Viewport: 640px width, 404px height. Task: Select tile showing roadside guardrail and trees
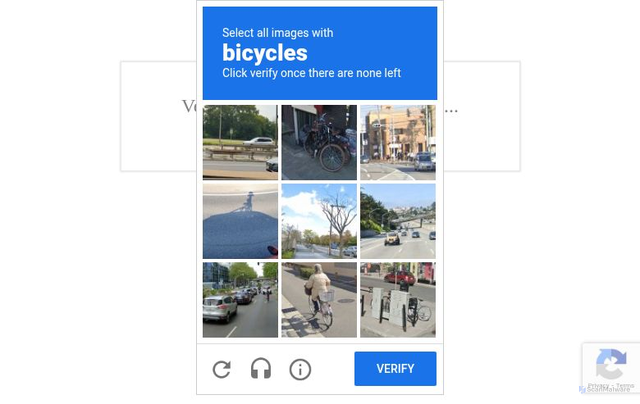pyautogui.click(x=240, y=142)
